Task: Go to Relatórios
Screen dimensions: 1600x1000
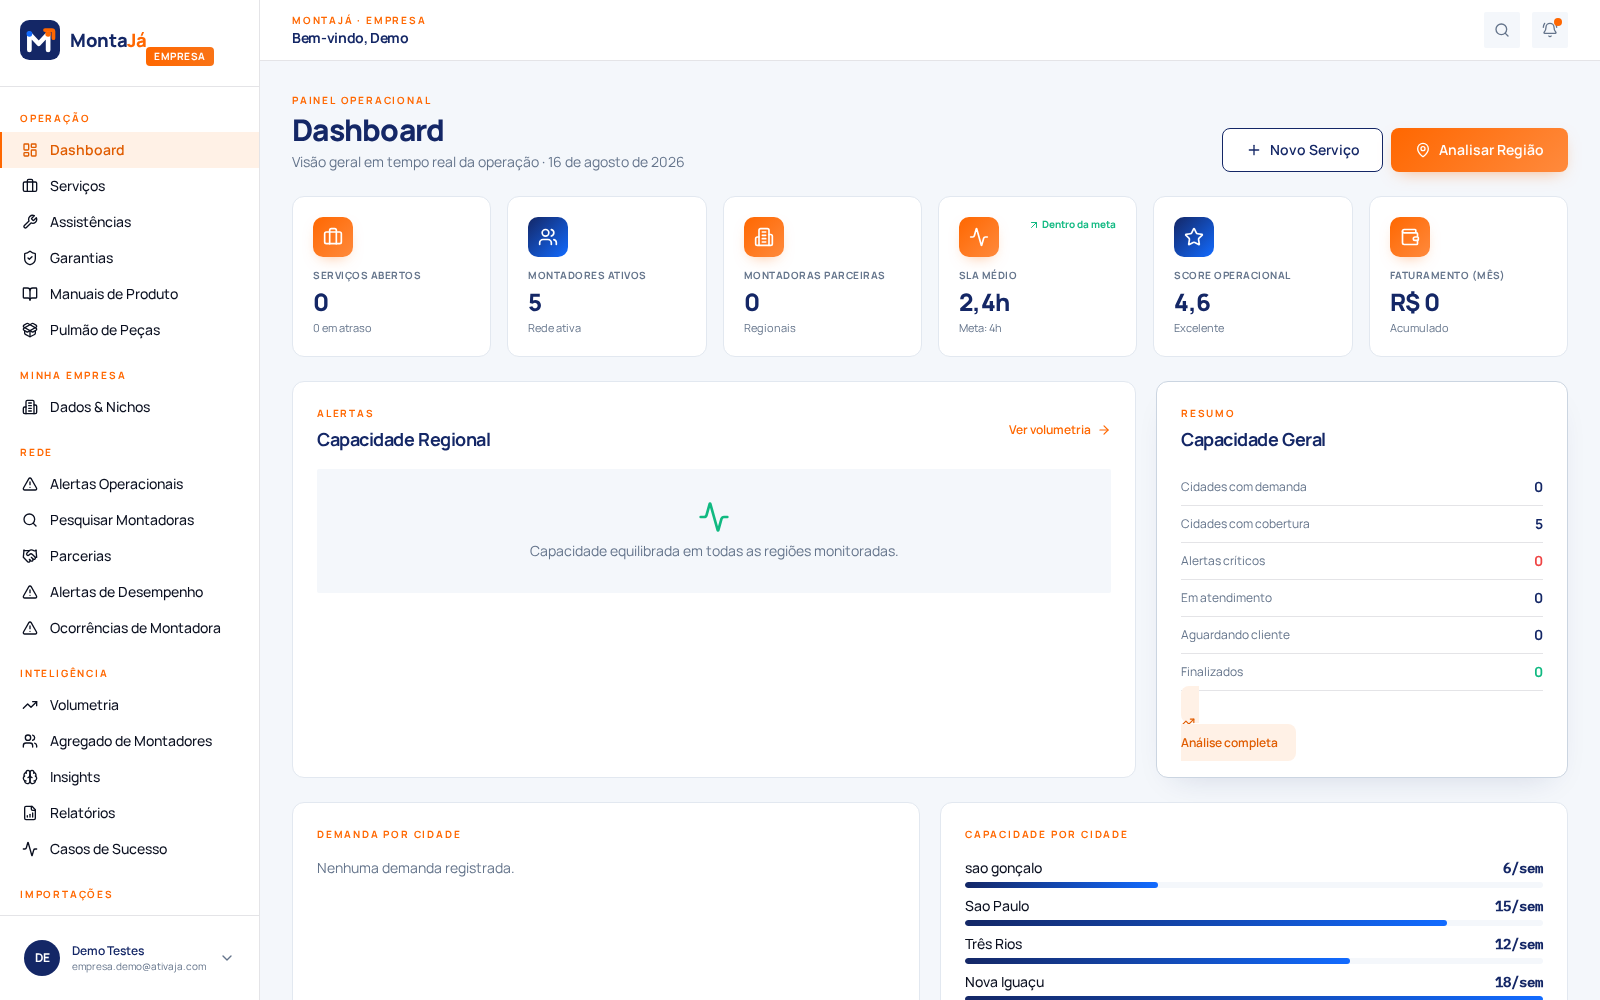Action: click(x=130, y=813)
